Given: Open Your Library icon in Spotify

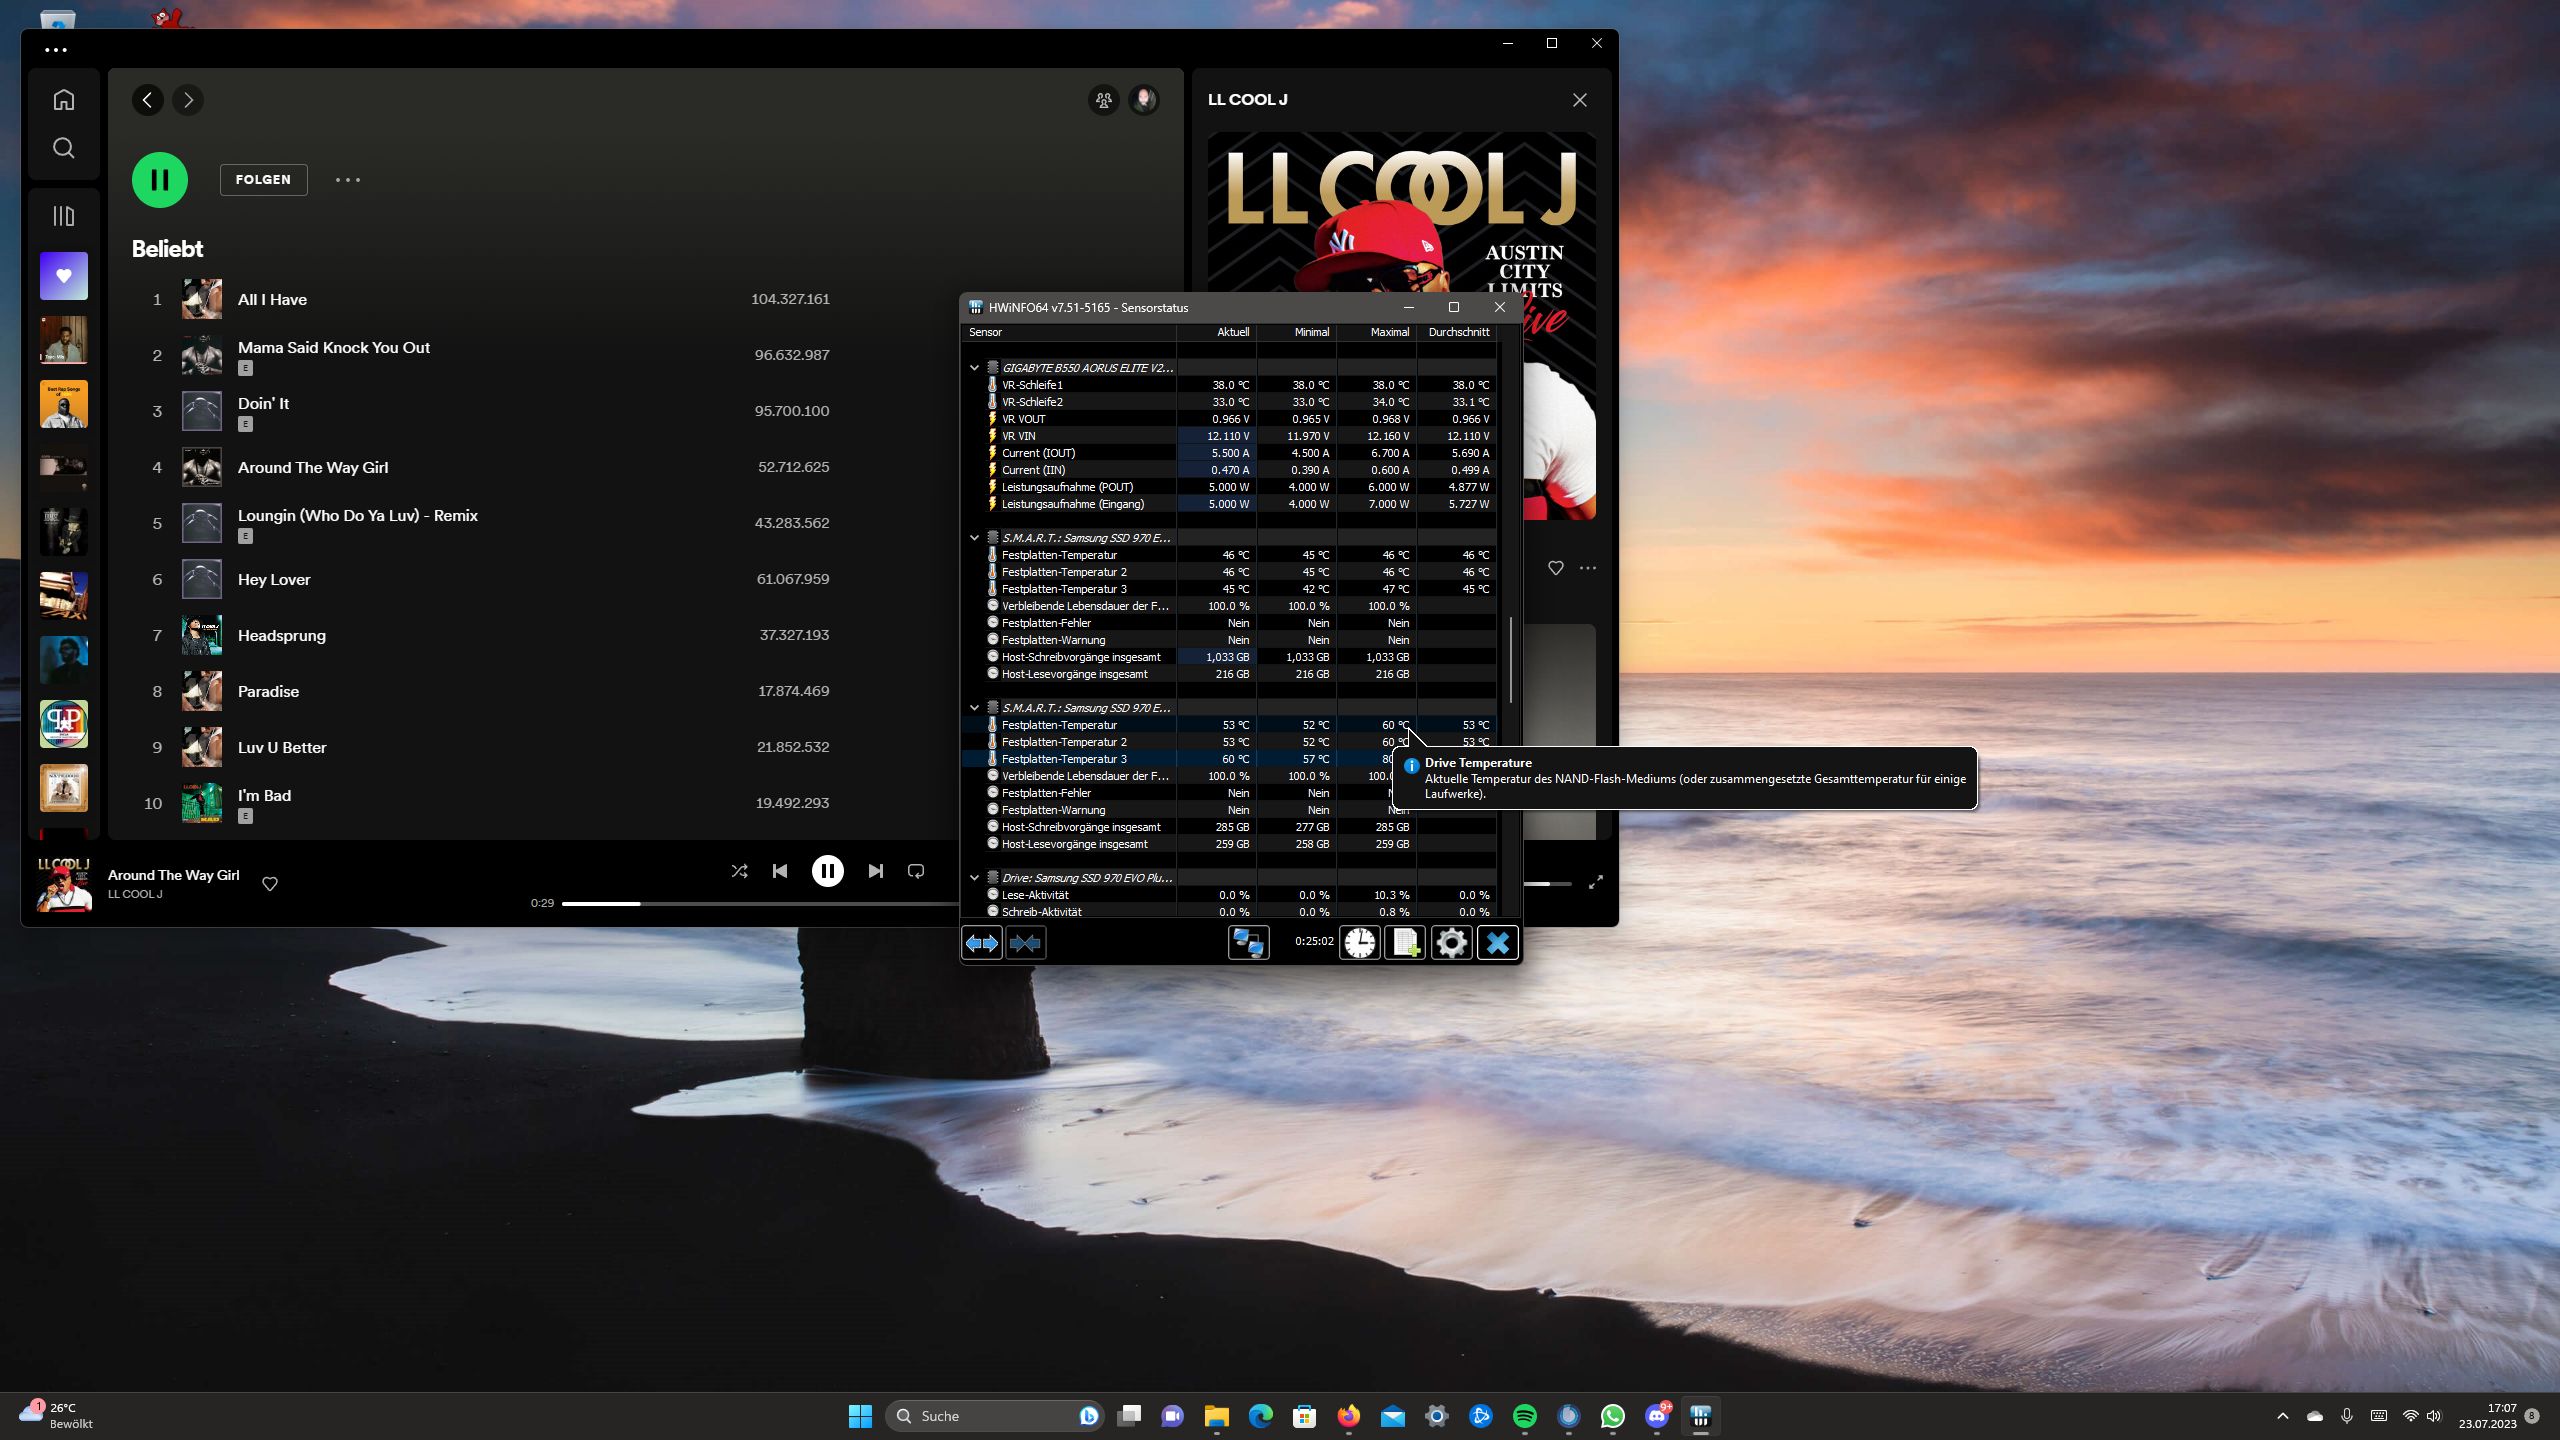Looking at the screenshot, I should (x=64, y=216).
